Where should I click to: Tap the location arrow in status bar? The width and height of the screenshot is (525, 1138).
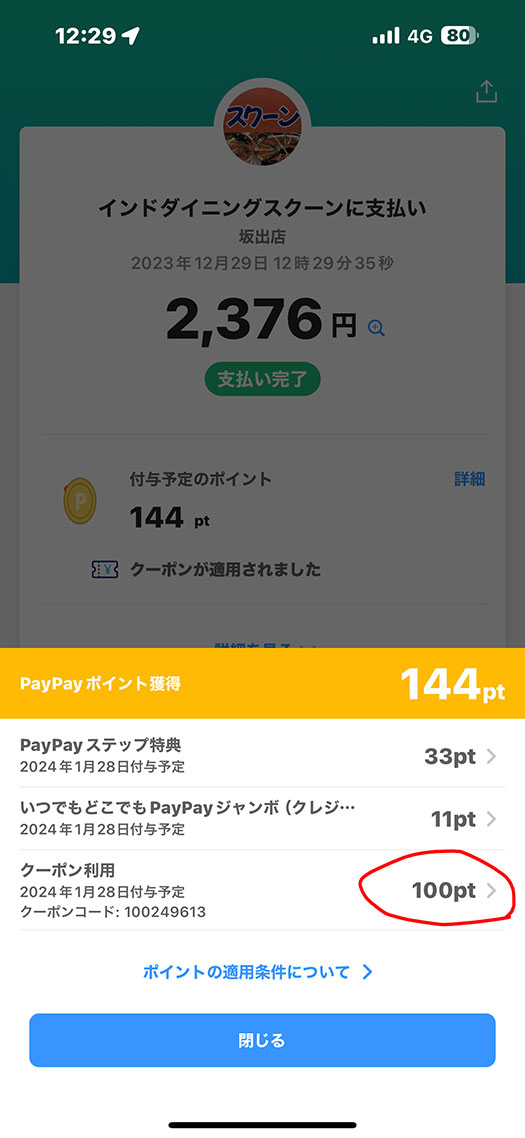[131, 35]
